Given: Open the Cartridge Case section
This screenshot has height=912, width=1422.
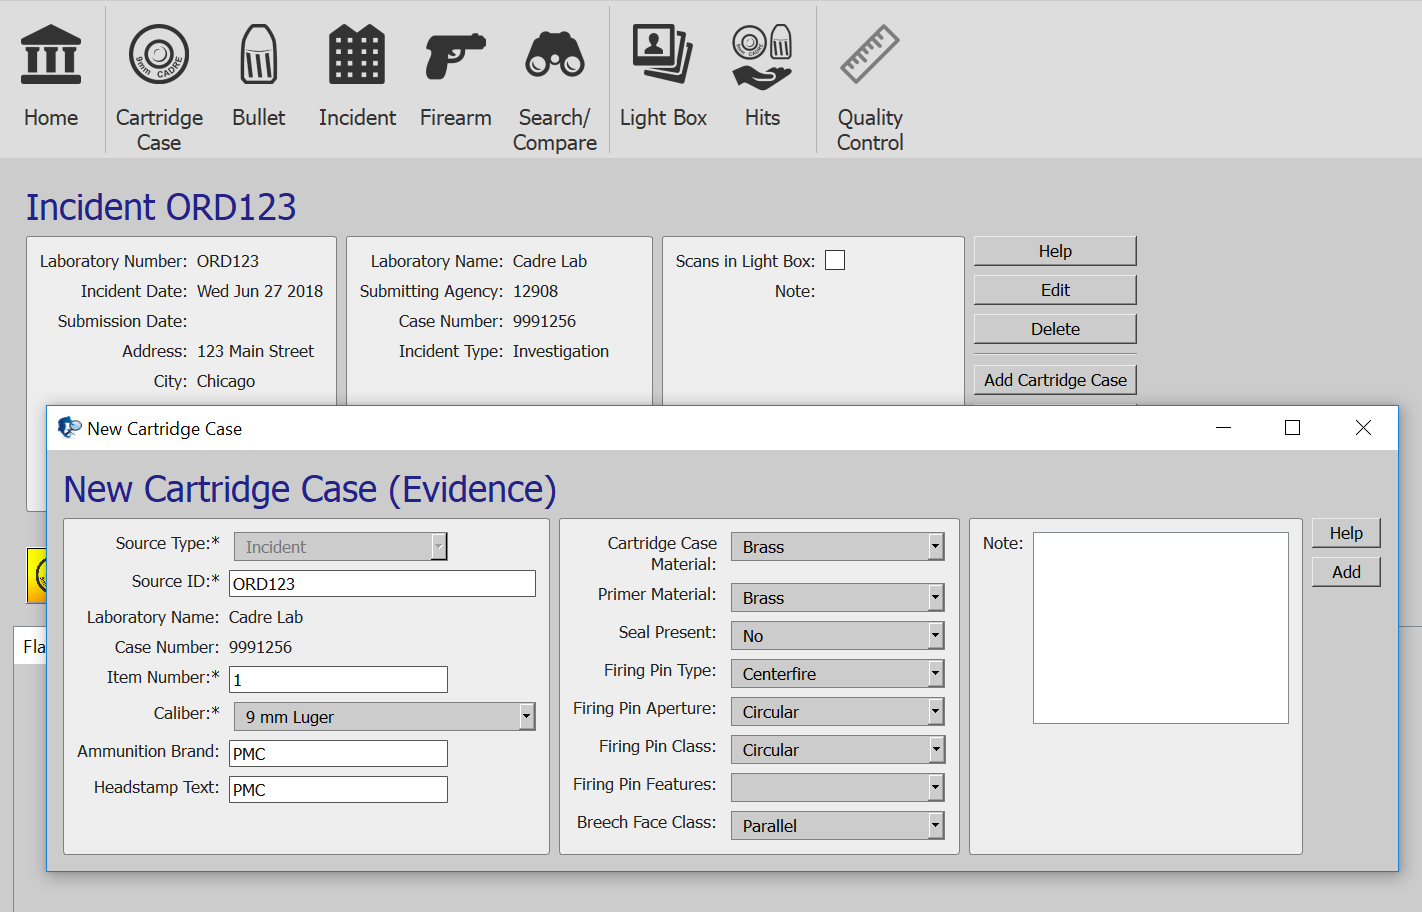Looking at the screenshot, I should coord(159,88).
